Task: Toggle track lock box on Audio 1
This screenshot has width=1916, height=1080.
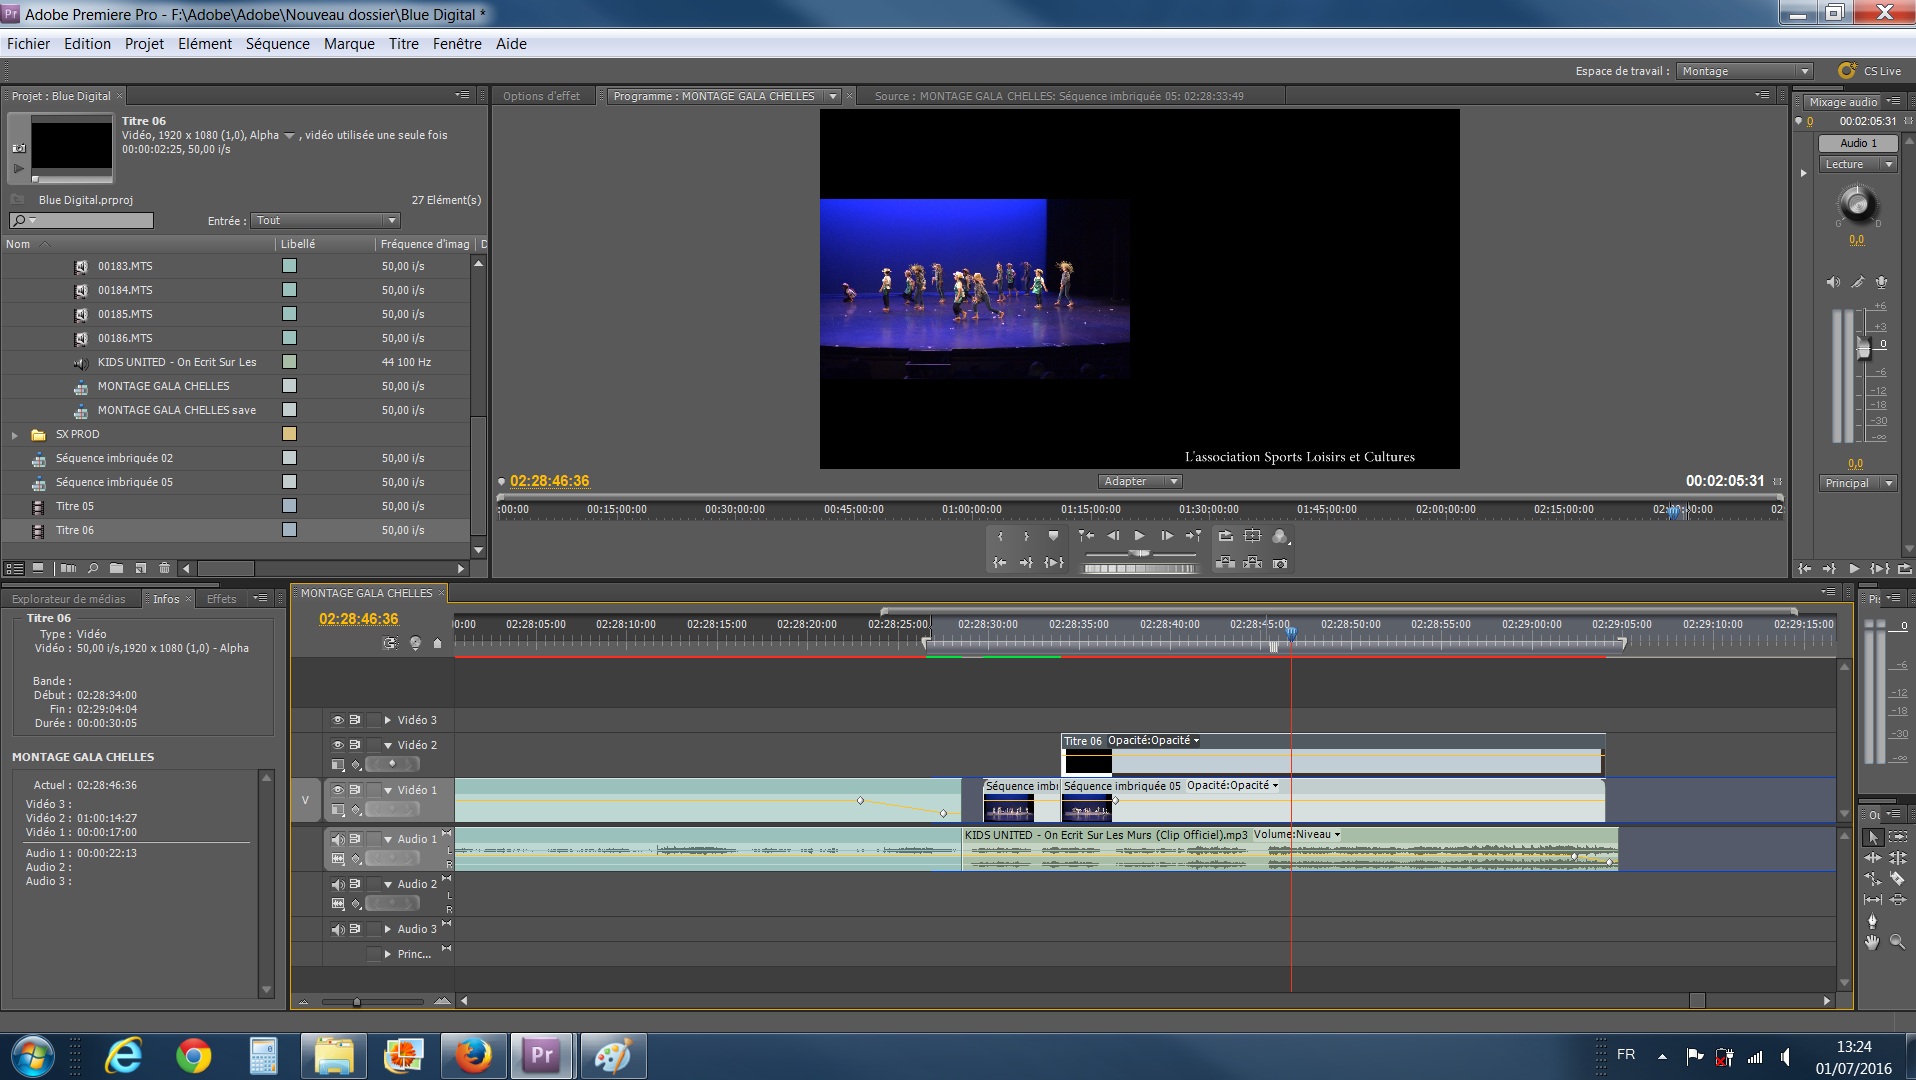Action: [374, 839]
